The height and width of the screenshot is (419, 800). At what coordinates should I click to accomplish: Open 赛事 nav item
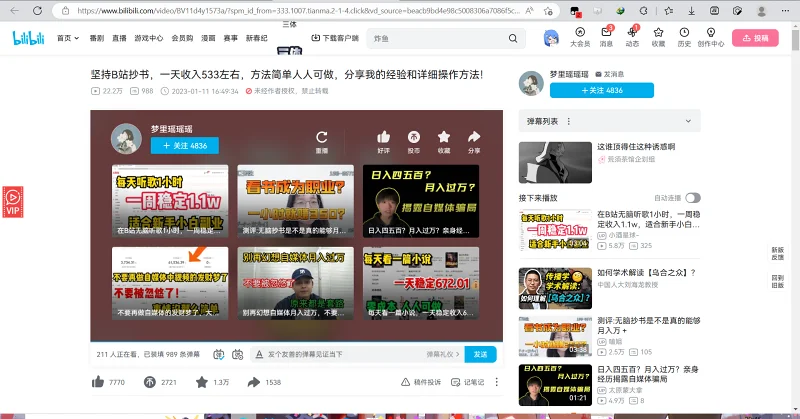(231, 38)
